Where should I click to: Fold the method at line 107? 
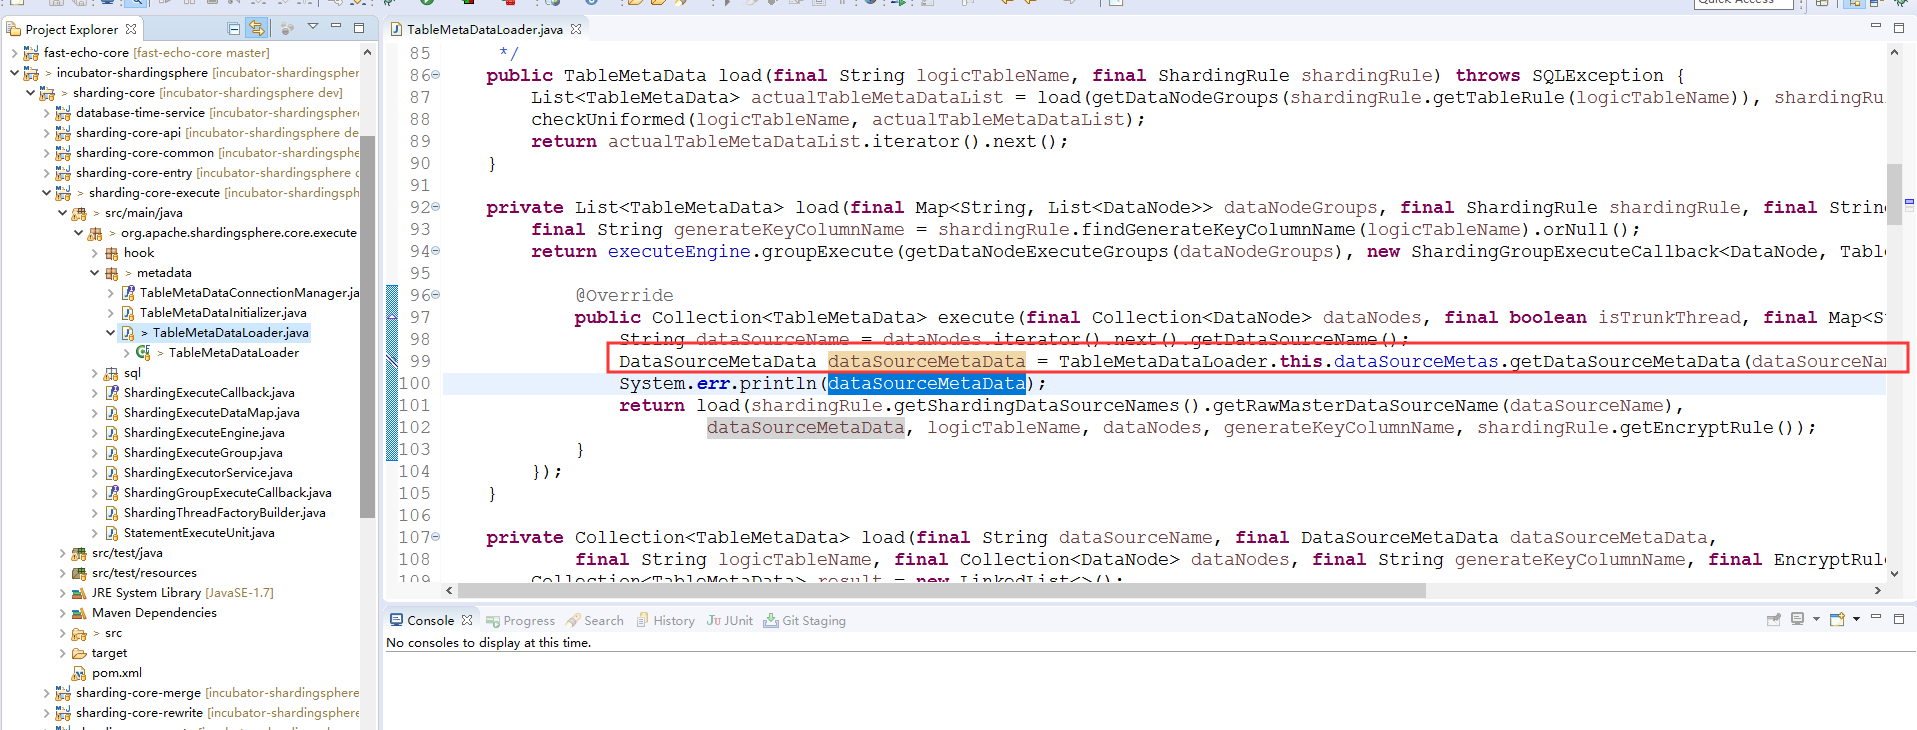[436, 537]
